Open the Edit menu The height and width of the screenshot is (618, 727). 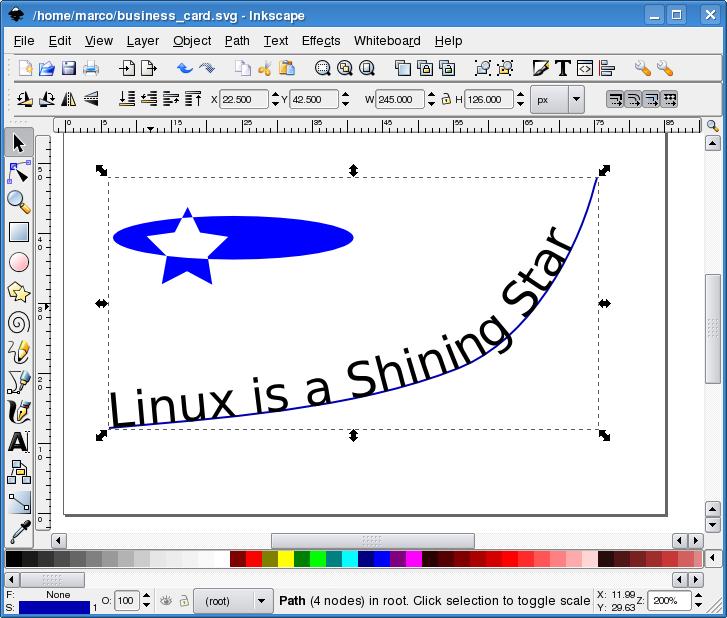point(60,41)
